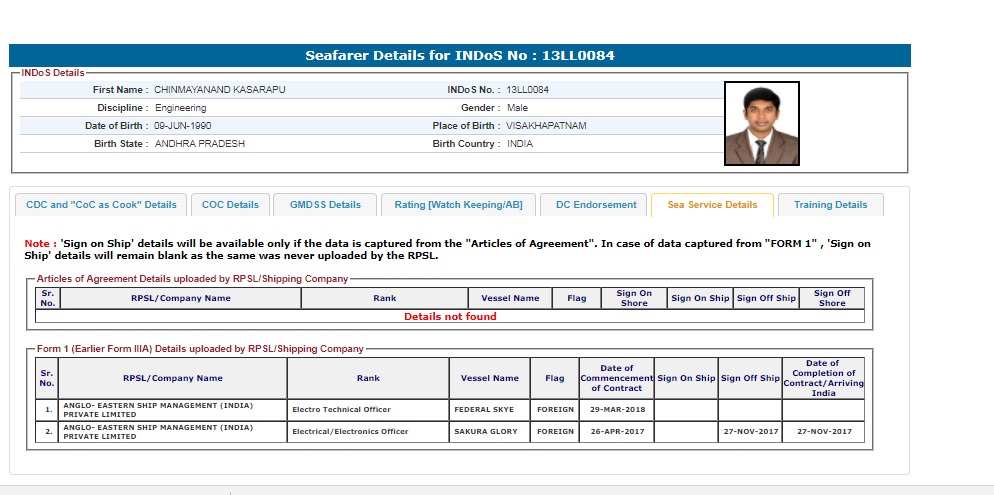The height and width of the screenshot is (495, 994).
Task: Click the Sign On Shore column header
Action: point(634,298)
